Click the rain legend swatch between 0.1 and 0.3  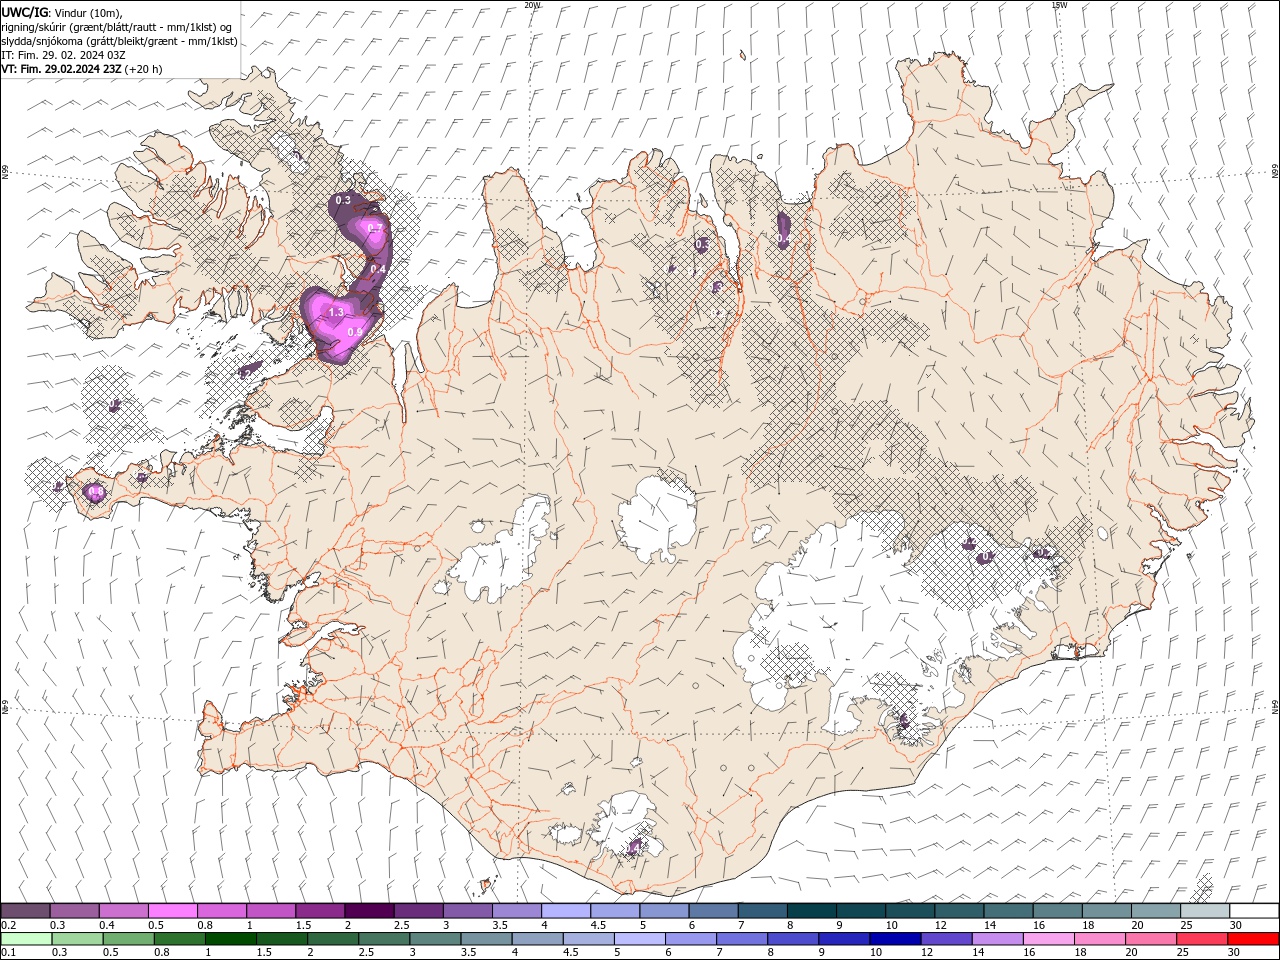(x=26, y=939)
